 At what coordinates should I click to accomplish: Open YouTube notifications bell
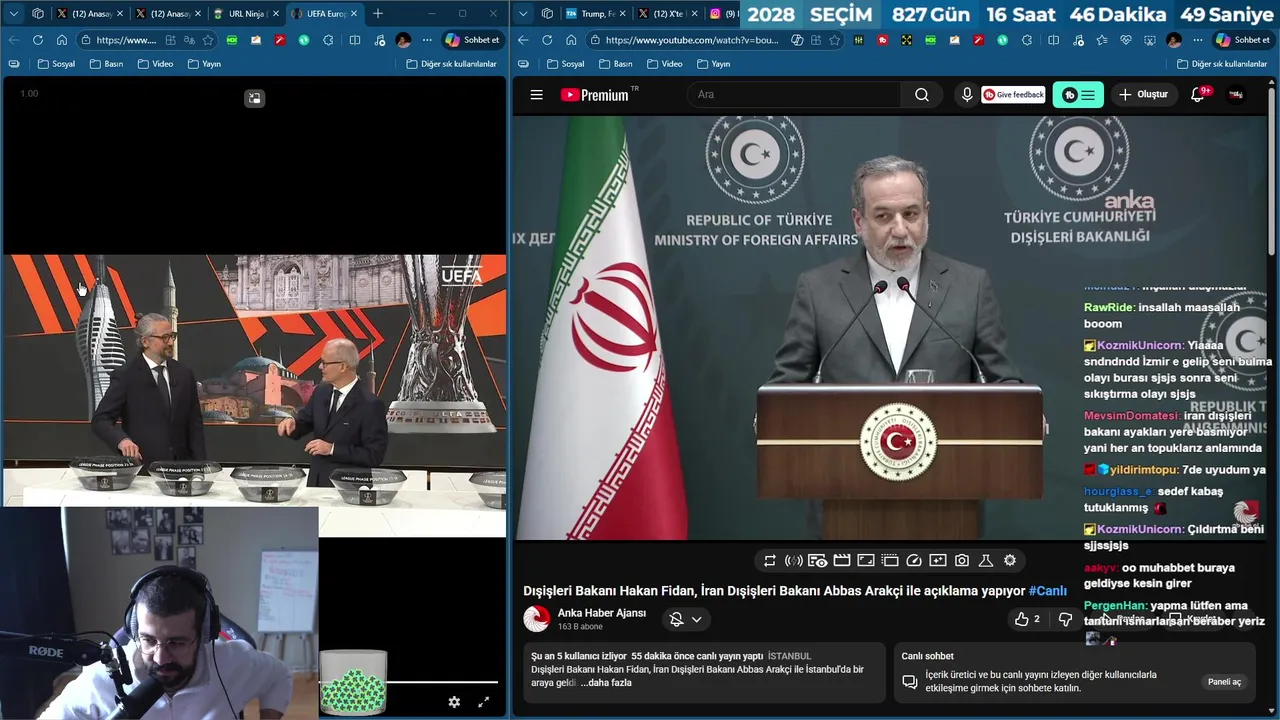tap(1198, 95)
